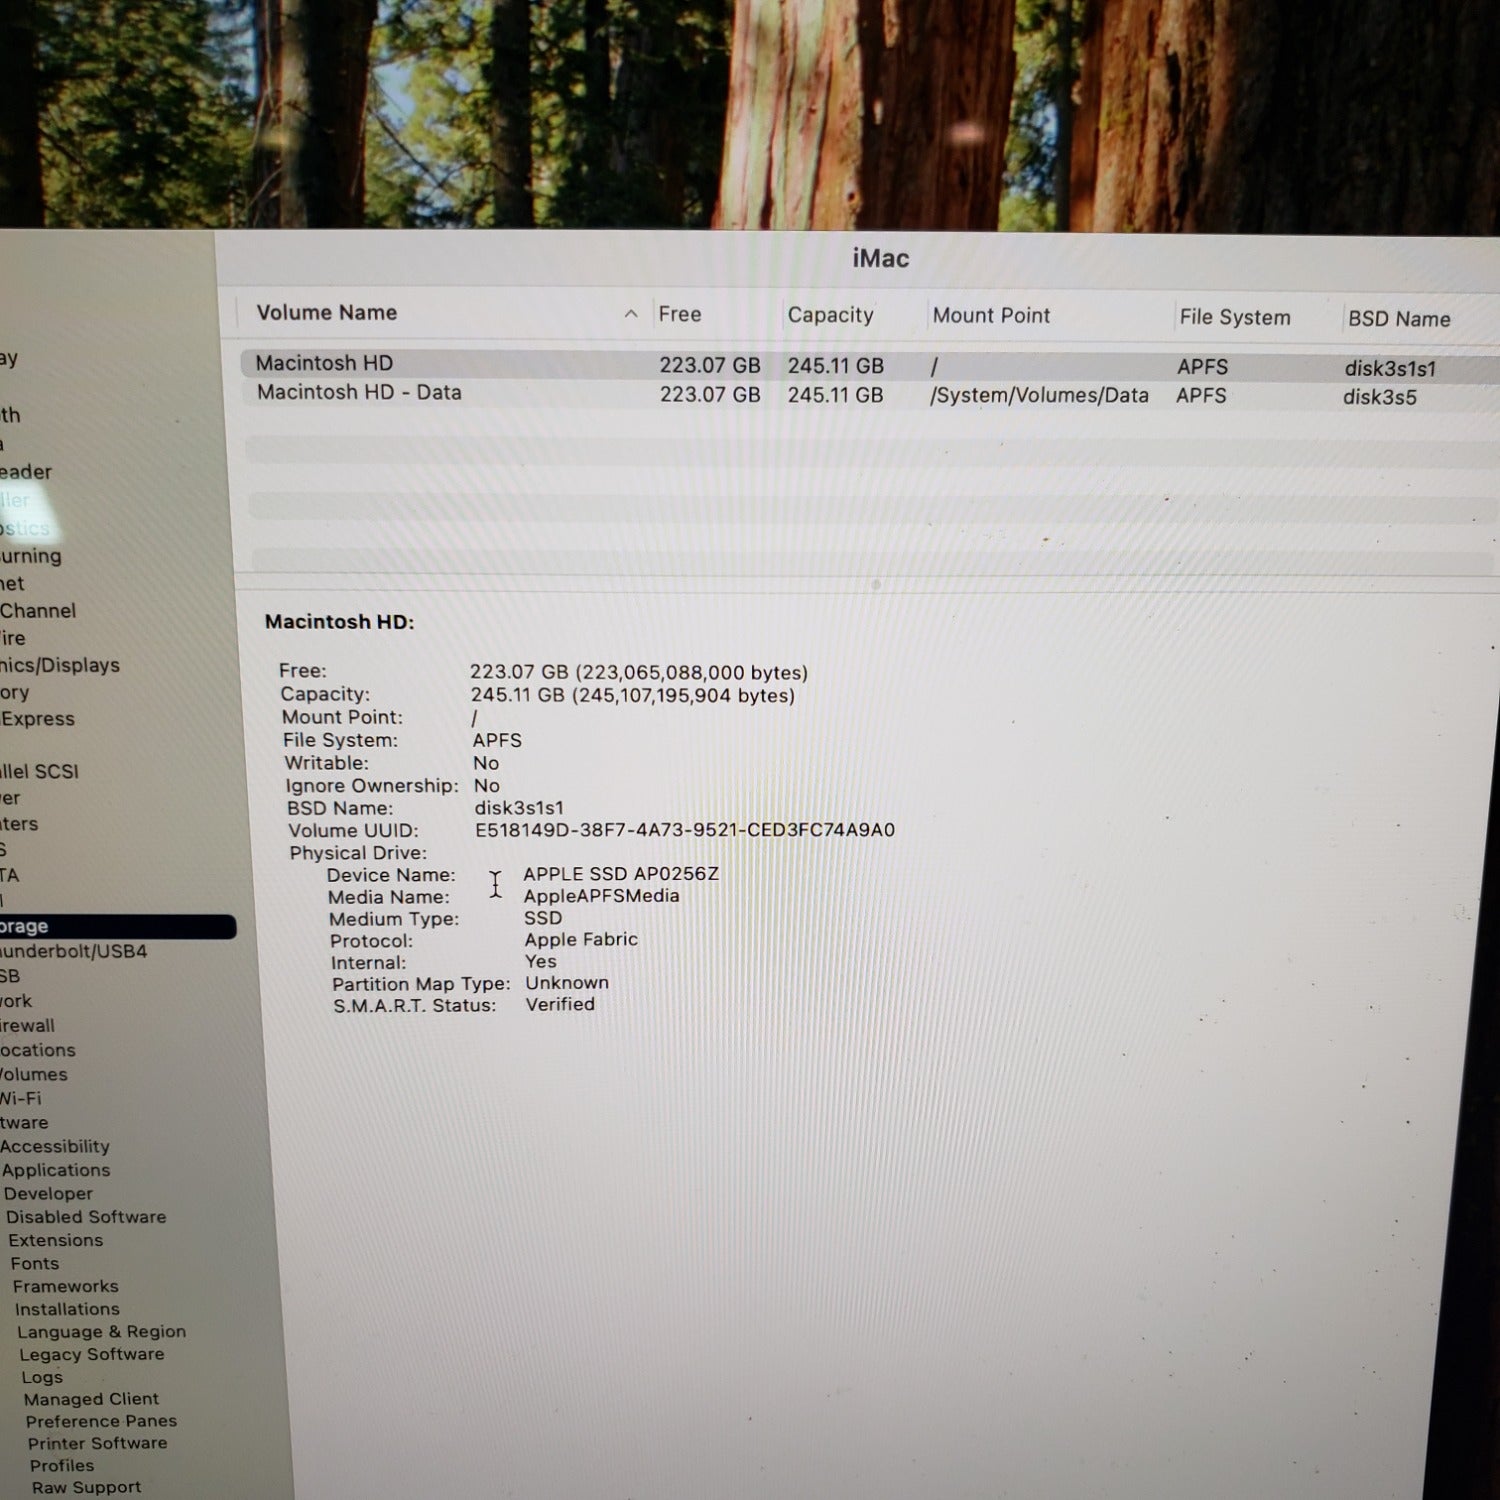Image resolution: width=1500 pixels, height=1500 pixels.
Task: Open Language & Region in the sidebar
Action: (x=101, y=1331)
